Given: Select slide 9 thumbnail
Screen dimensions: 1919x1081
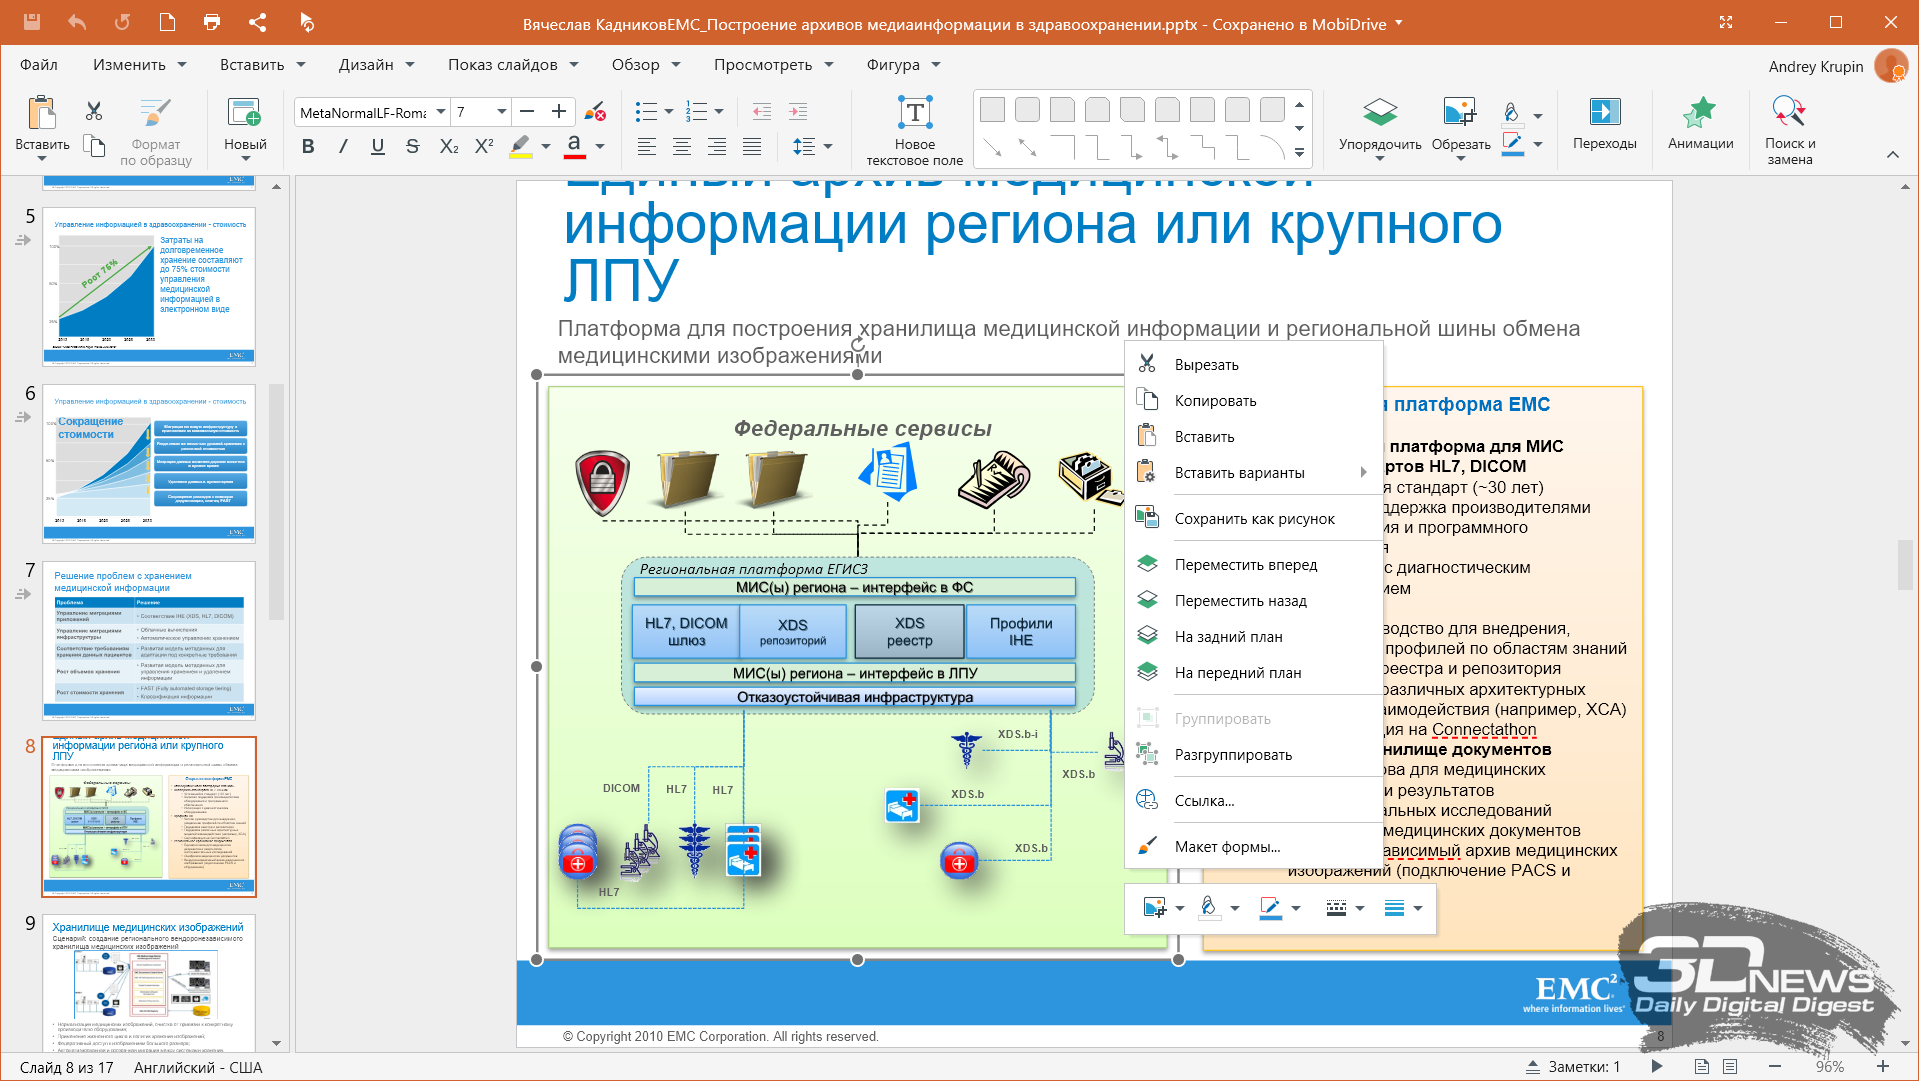Looking at the screenshot, I should click(149, 983).
